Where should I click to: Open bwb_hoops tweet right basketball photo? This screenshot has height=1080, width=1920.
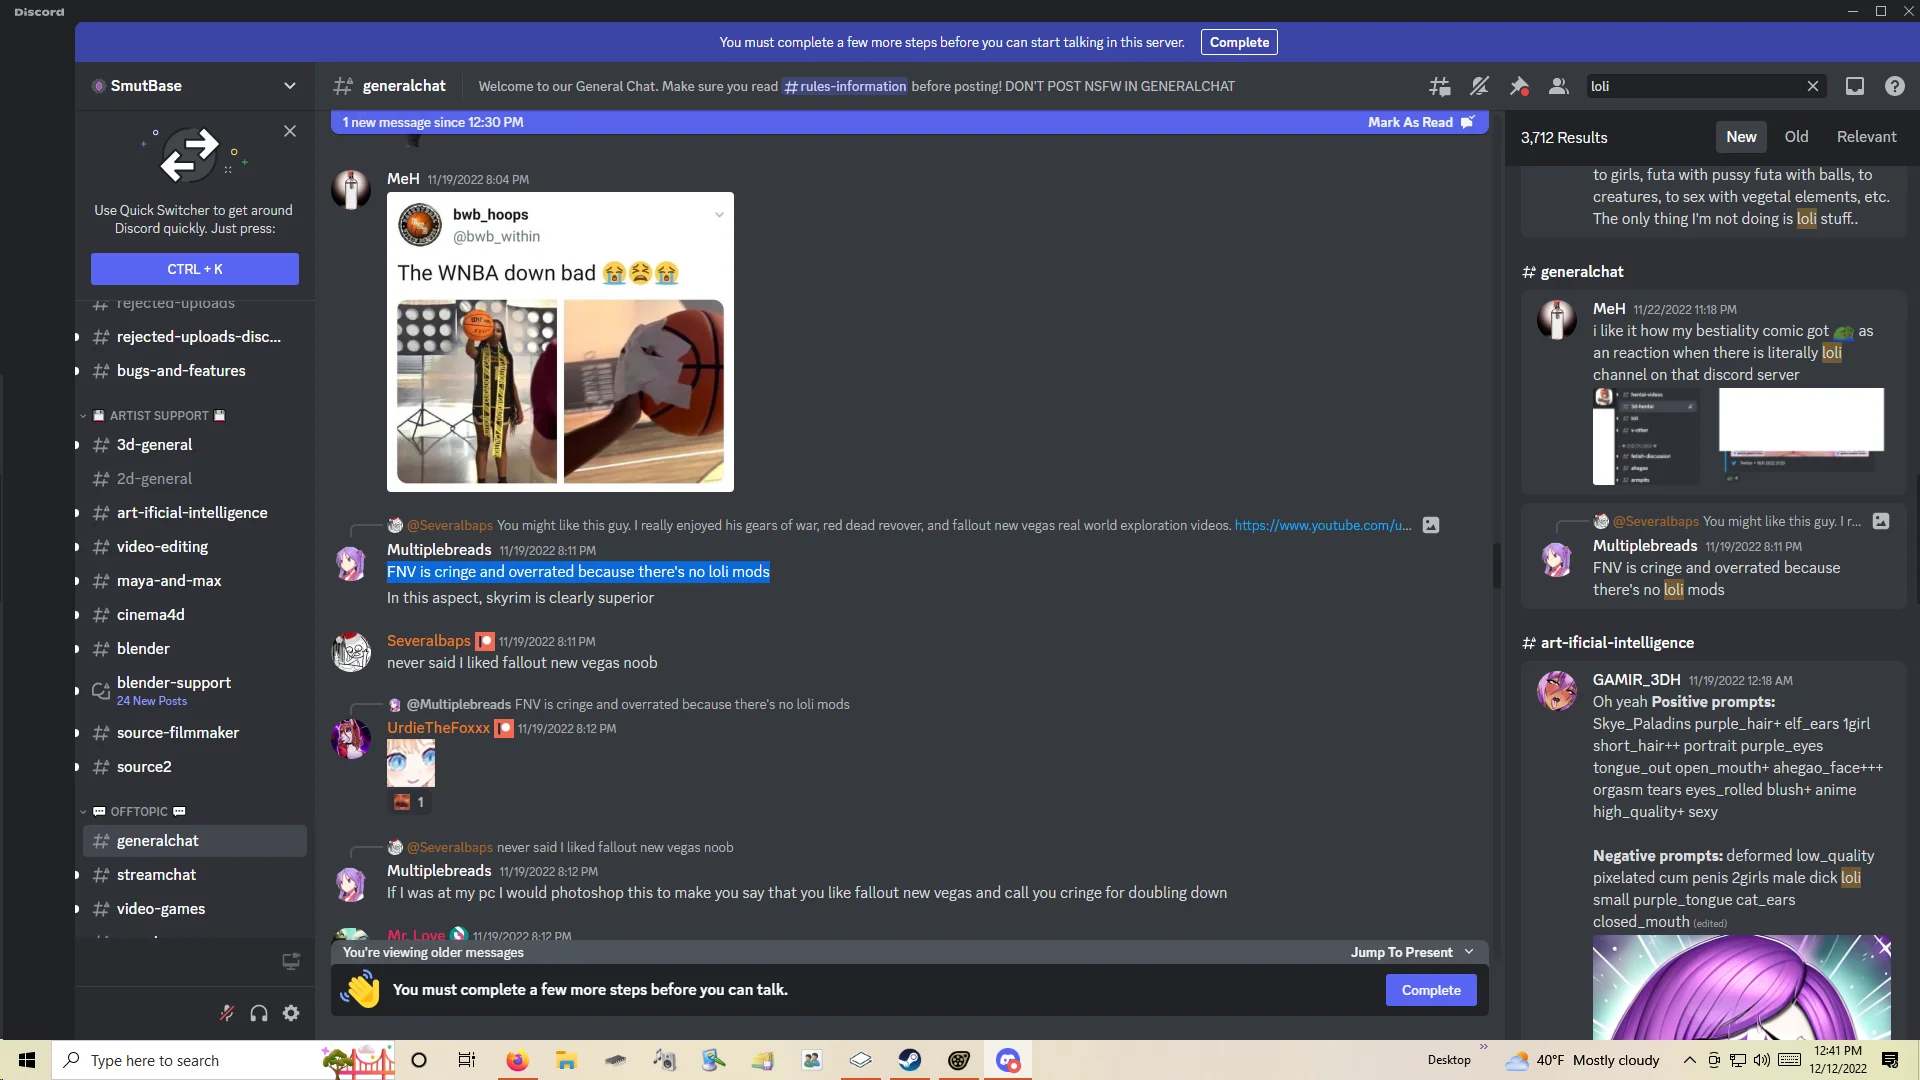[x=644, y=392]
